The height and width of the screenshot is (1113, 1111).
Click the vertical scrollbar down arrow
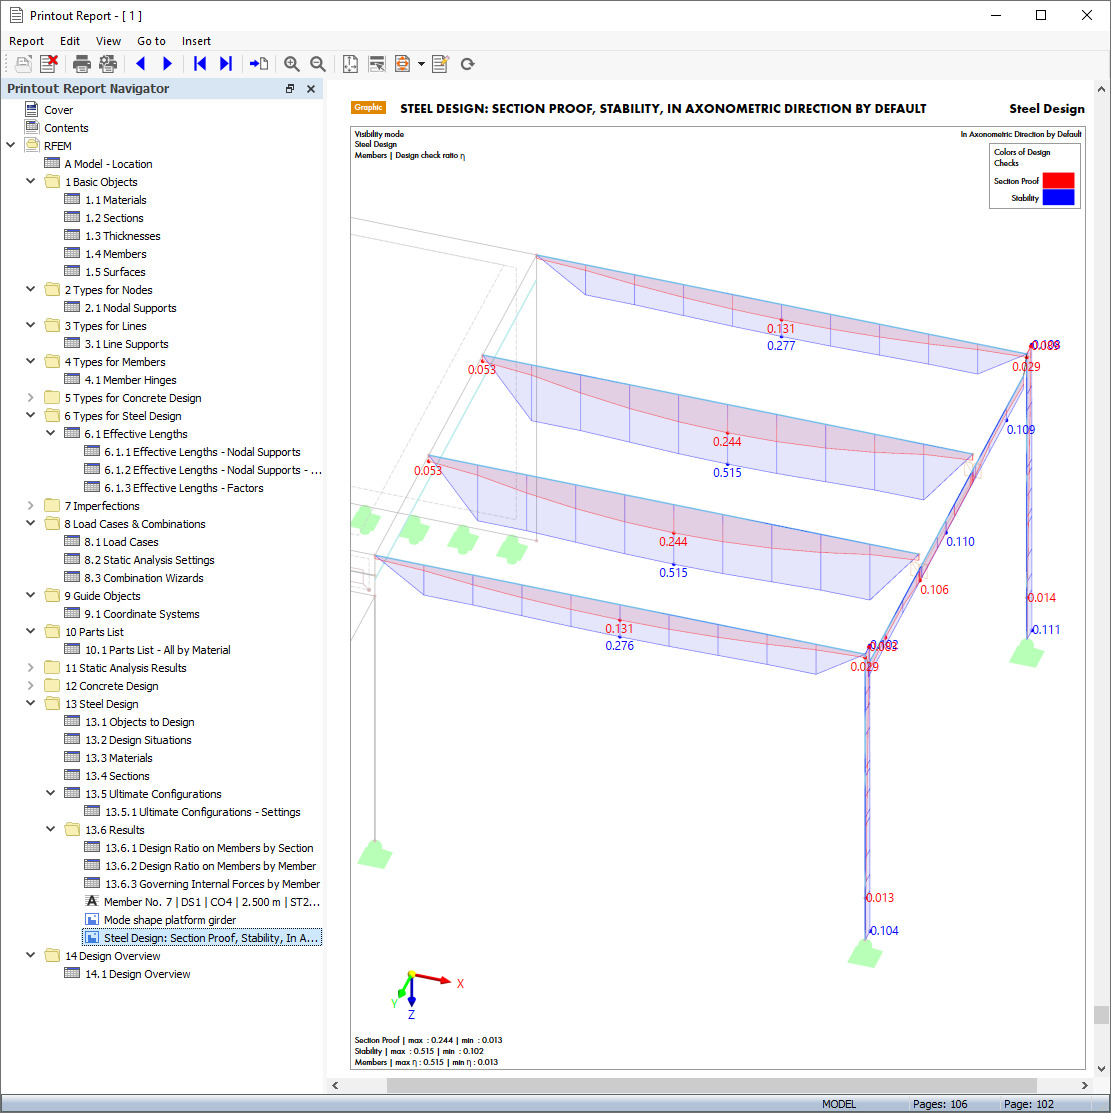(x=1101, y=1068)
